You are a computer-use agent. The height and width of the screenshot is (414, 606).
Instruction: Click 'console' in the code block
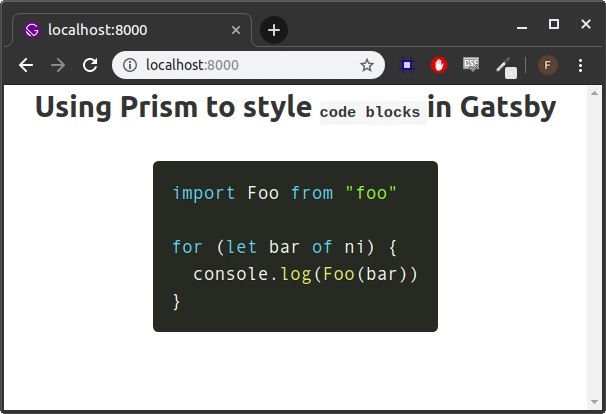pos(231,274)
